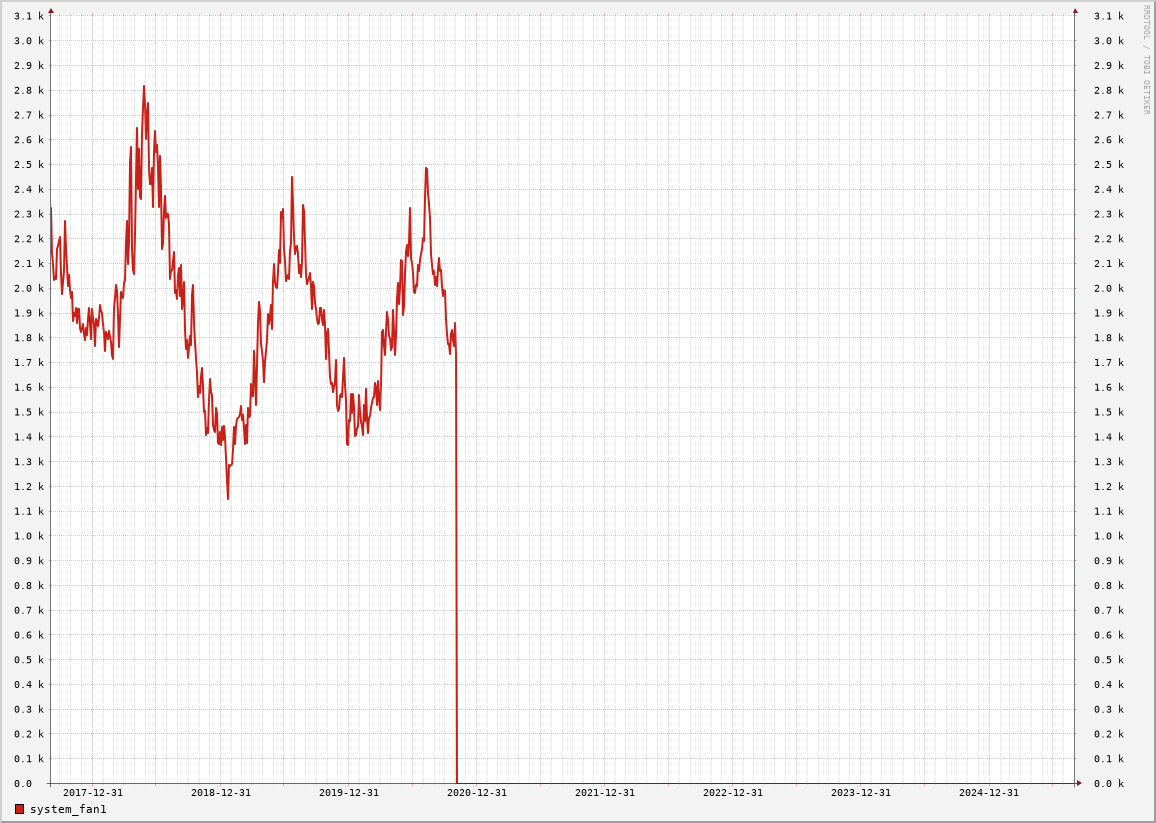The width and height of the screenshot is (1156, 823).
Task: Click the 2020-12-31 x-axis date label
Action: pos(477,793)
